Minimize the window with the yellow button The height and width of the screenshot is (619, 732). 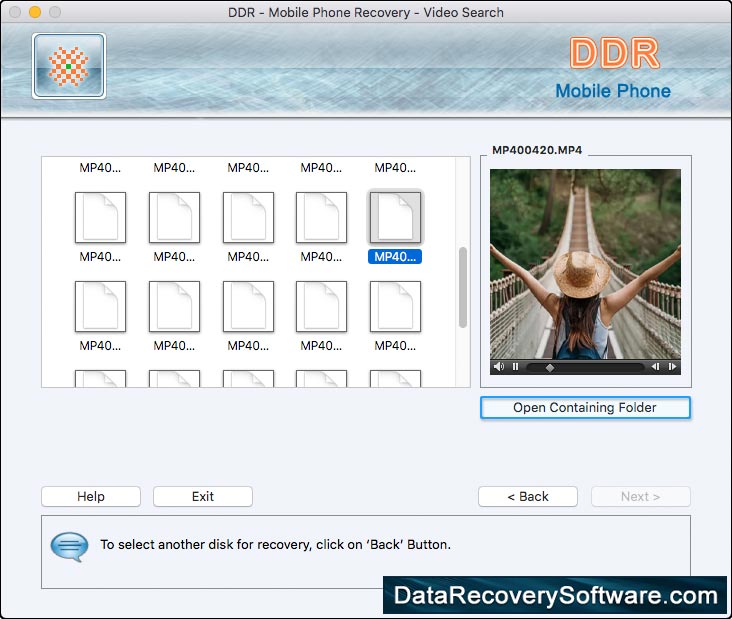click(x=35, y=12)
